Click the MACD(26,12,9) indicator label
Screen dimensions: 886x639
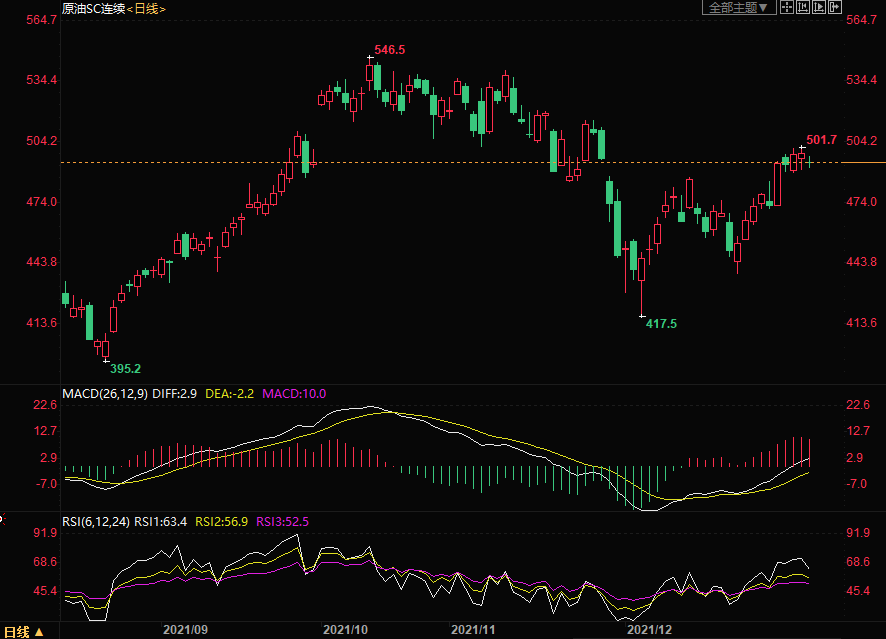[105, 394]
